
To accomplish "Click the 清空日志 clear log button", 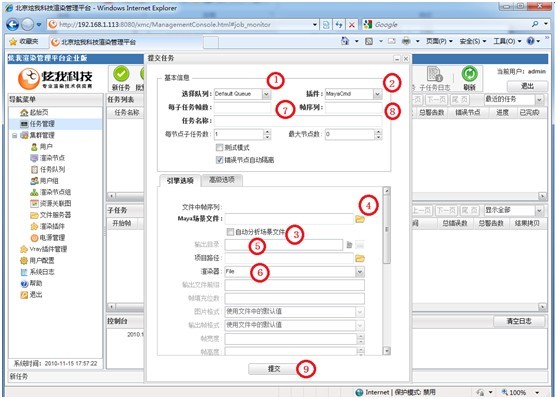I will click(519, 321).
